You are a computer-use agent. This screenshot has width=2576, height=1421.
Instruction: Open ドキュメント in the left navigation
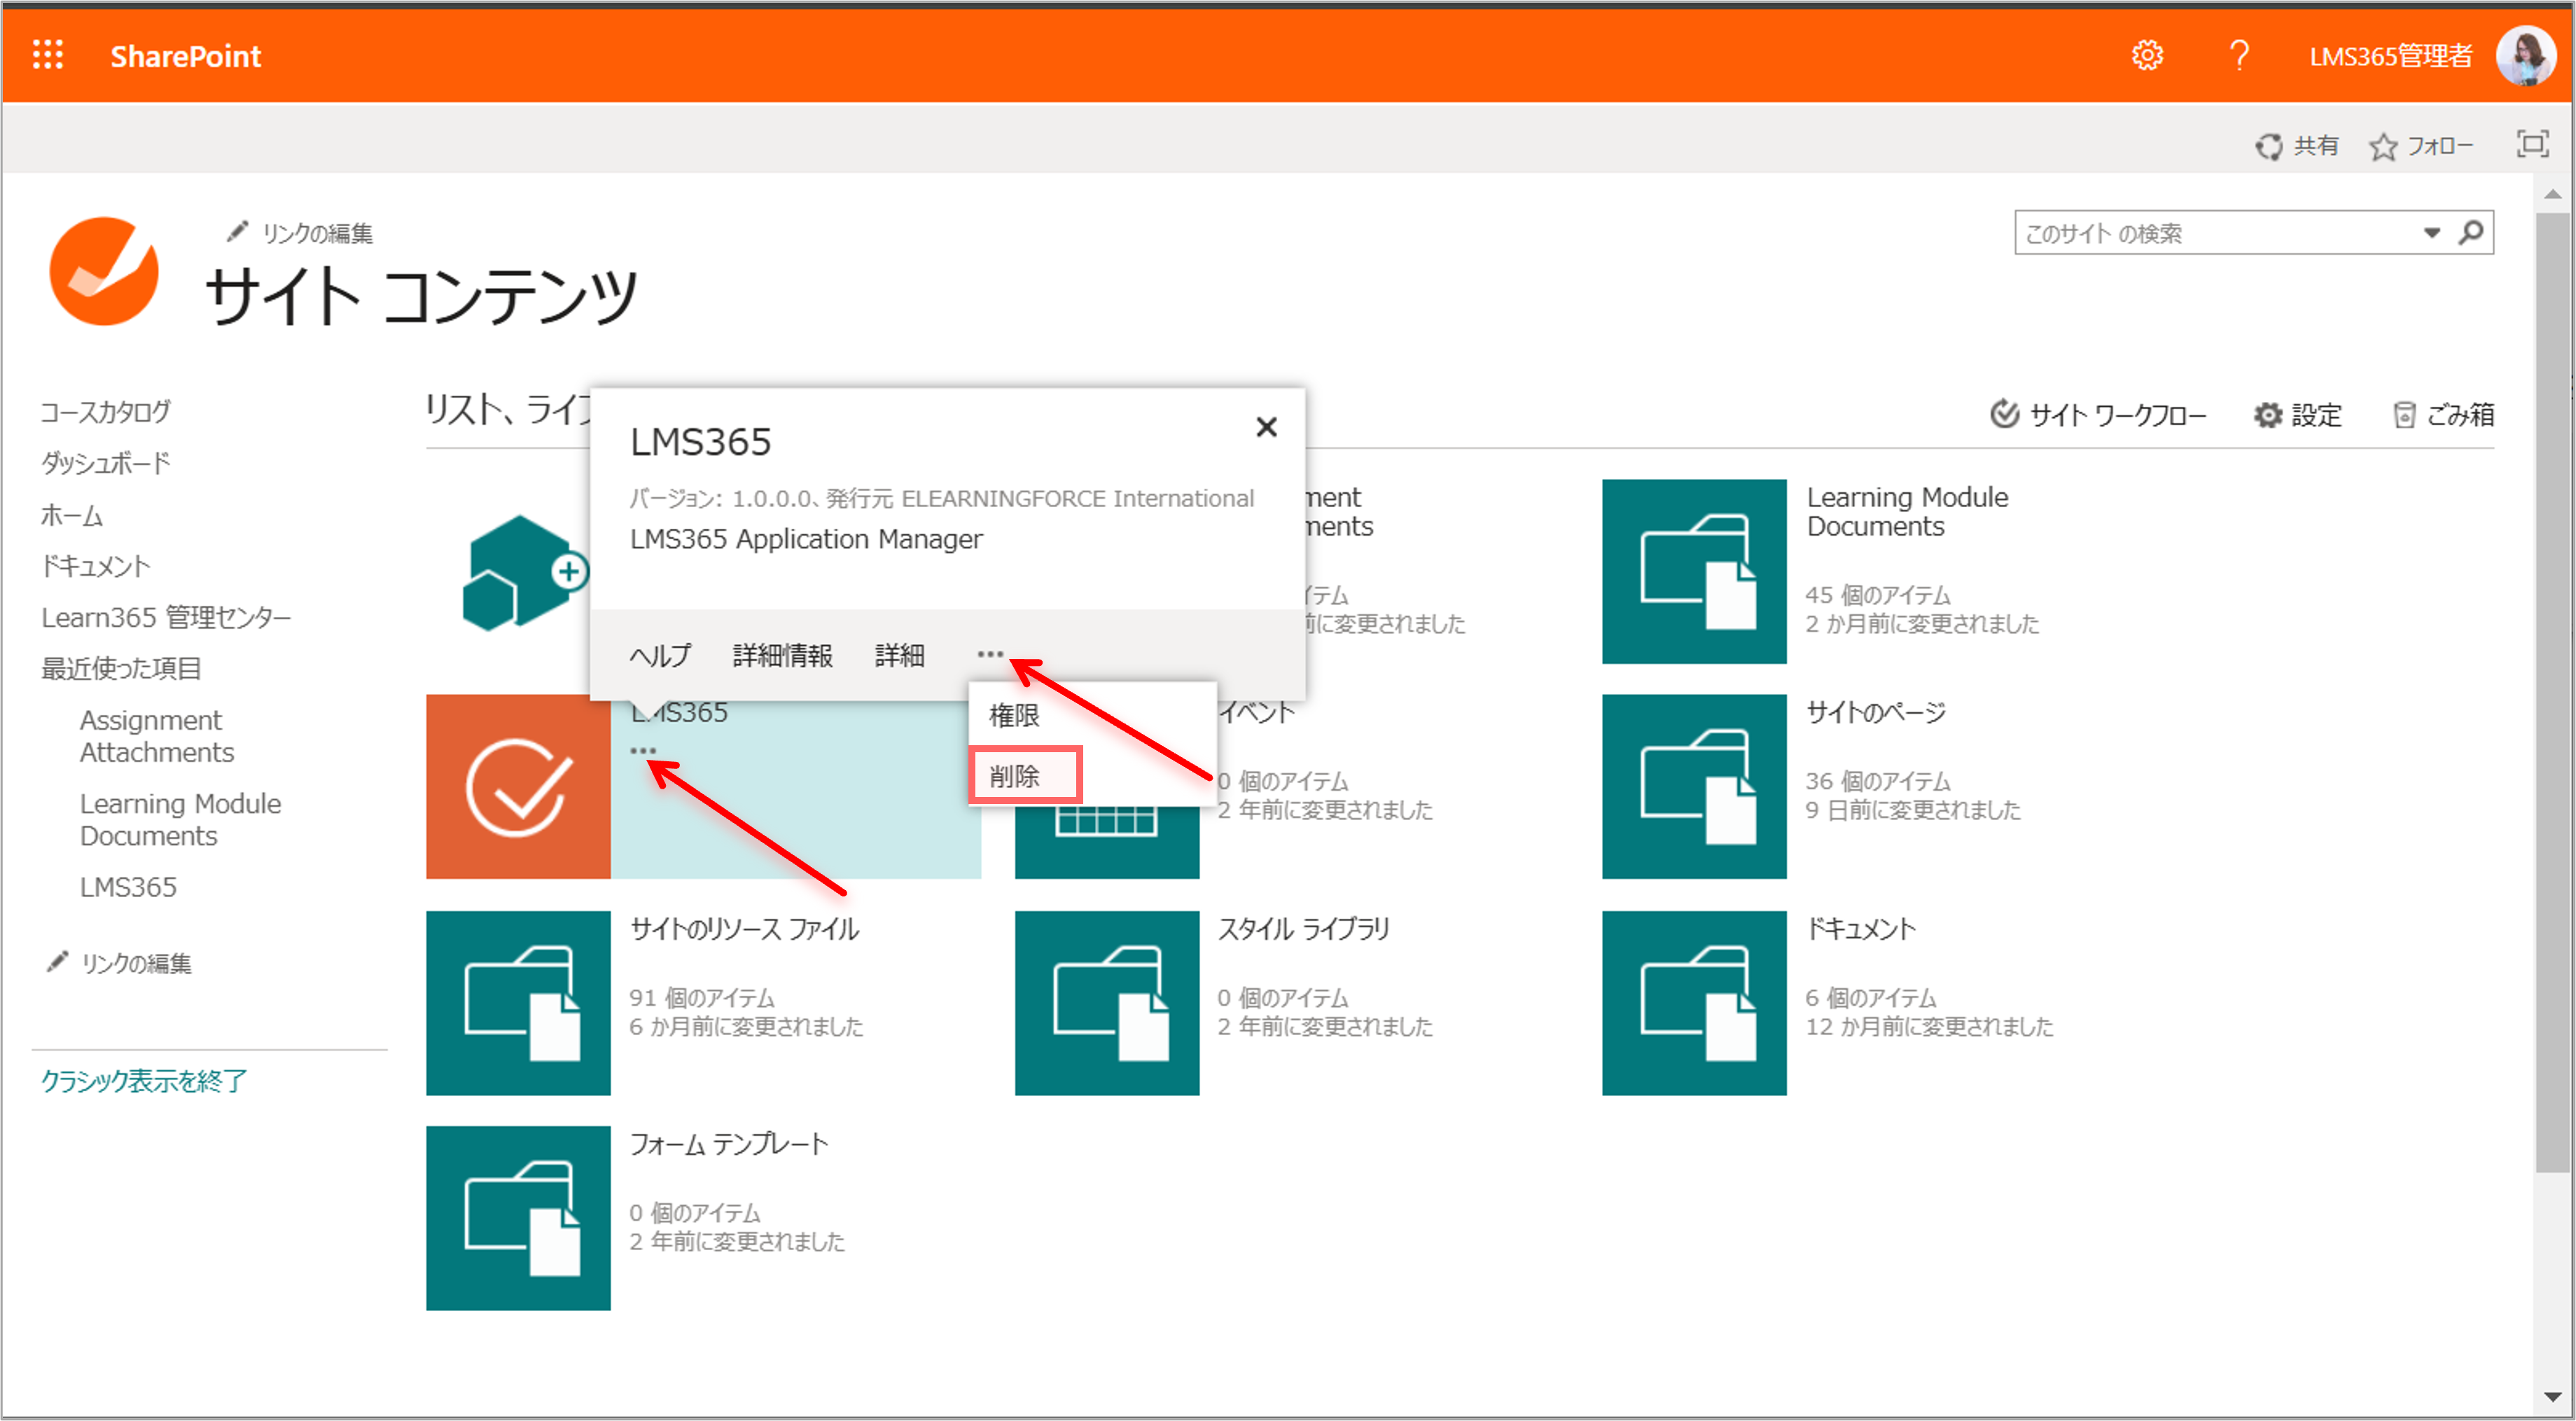pos(95,566)
